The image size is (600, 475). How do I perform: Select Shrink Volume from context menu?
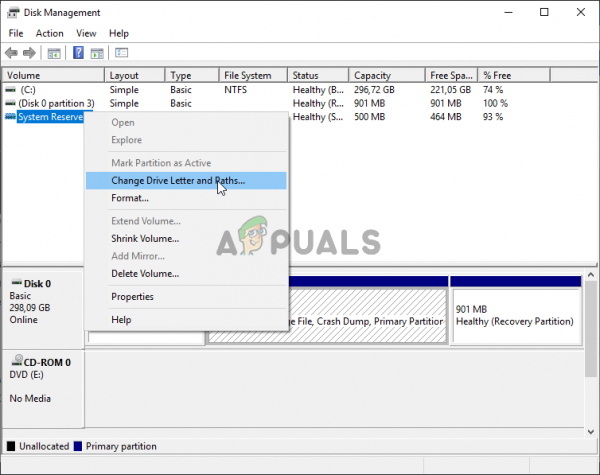(145, 238)
